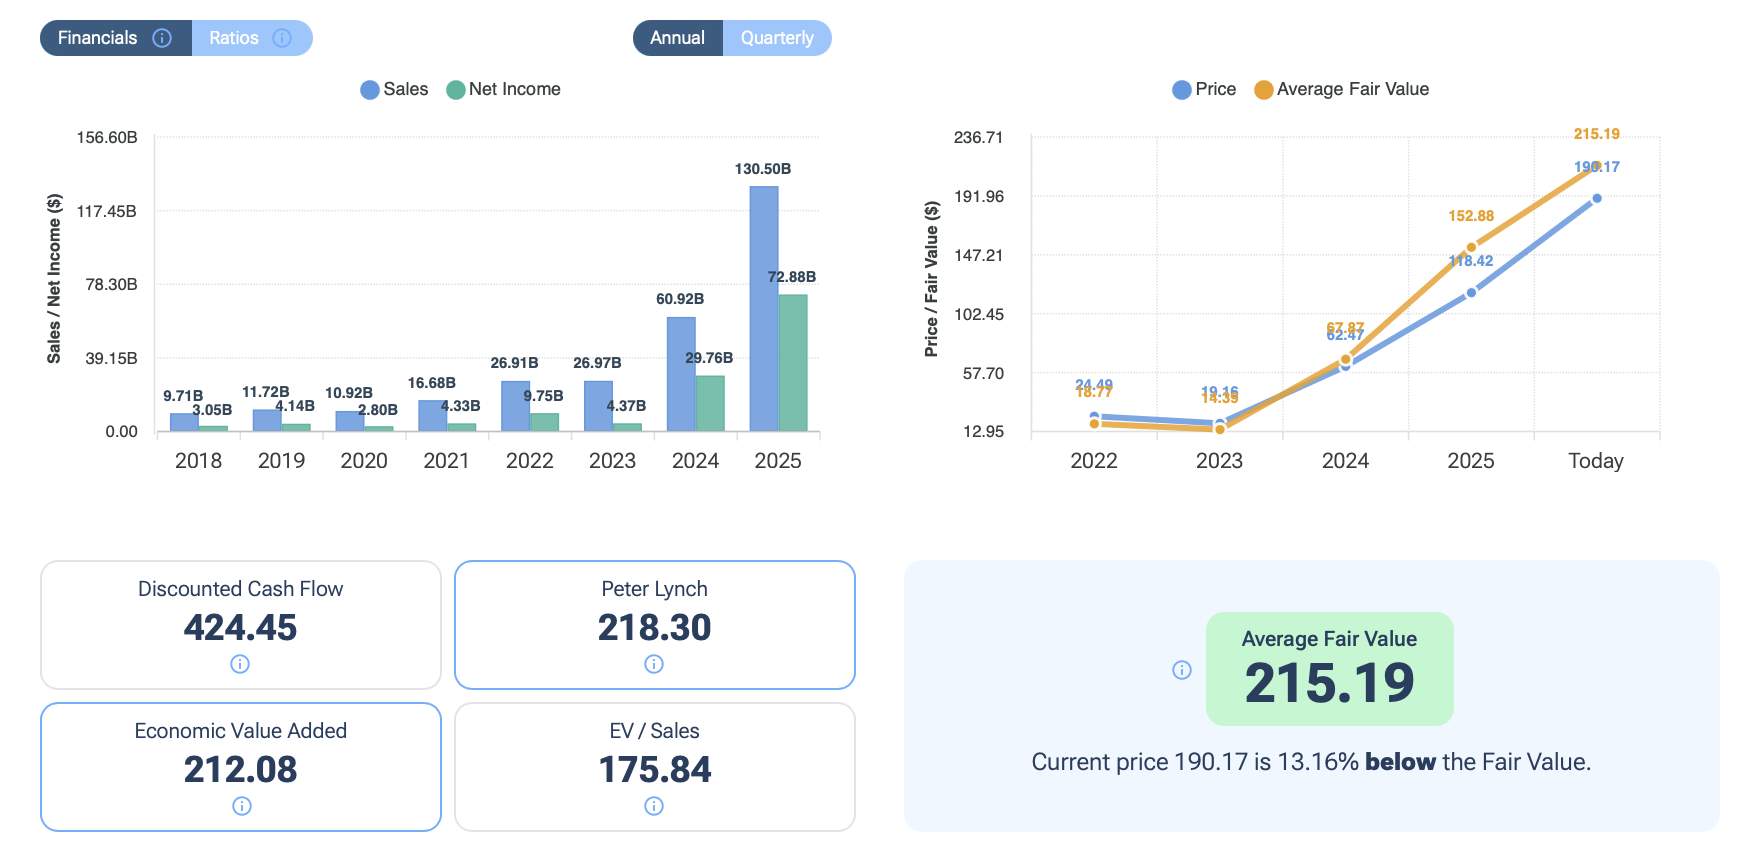The image size is (1750, 868).
Task: Select the EV / Sales valuation card
Action: (x=655, y=767)
